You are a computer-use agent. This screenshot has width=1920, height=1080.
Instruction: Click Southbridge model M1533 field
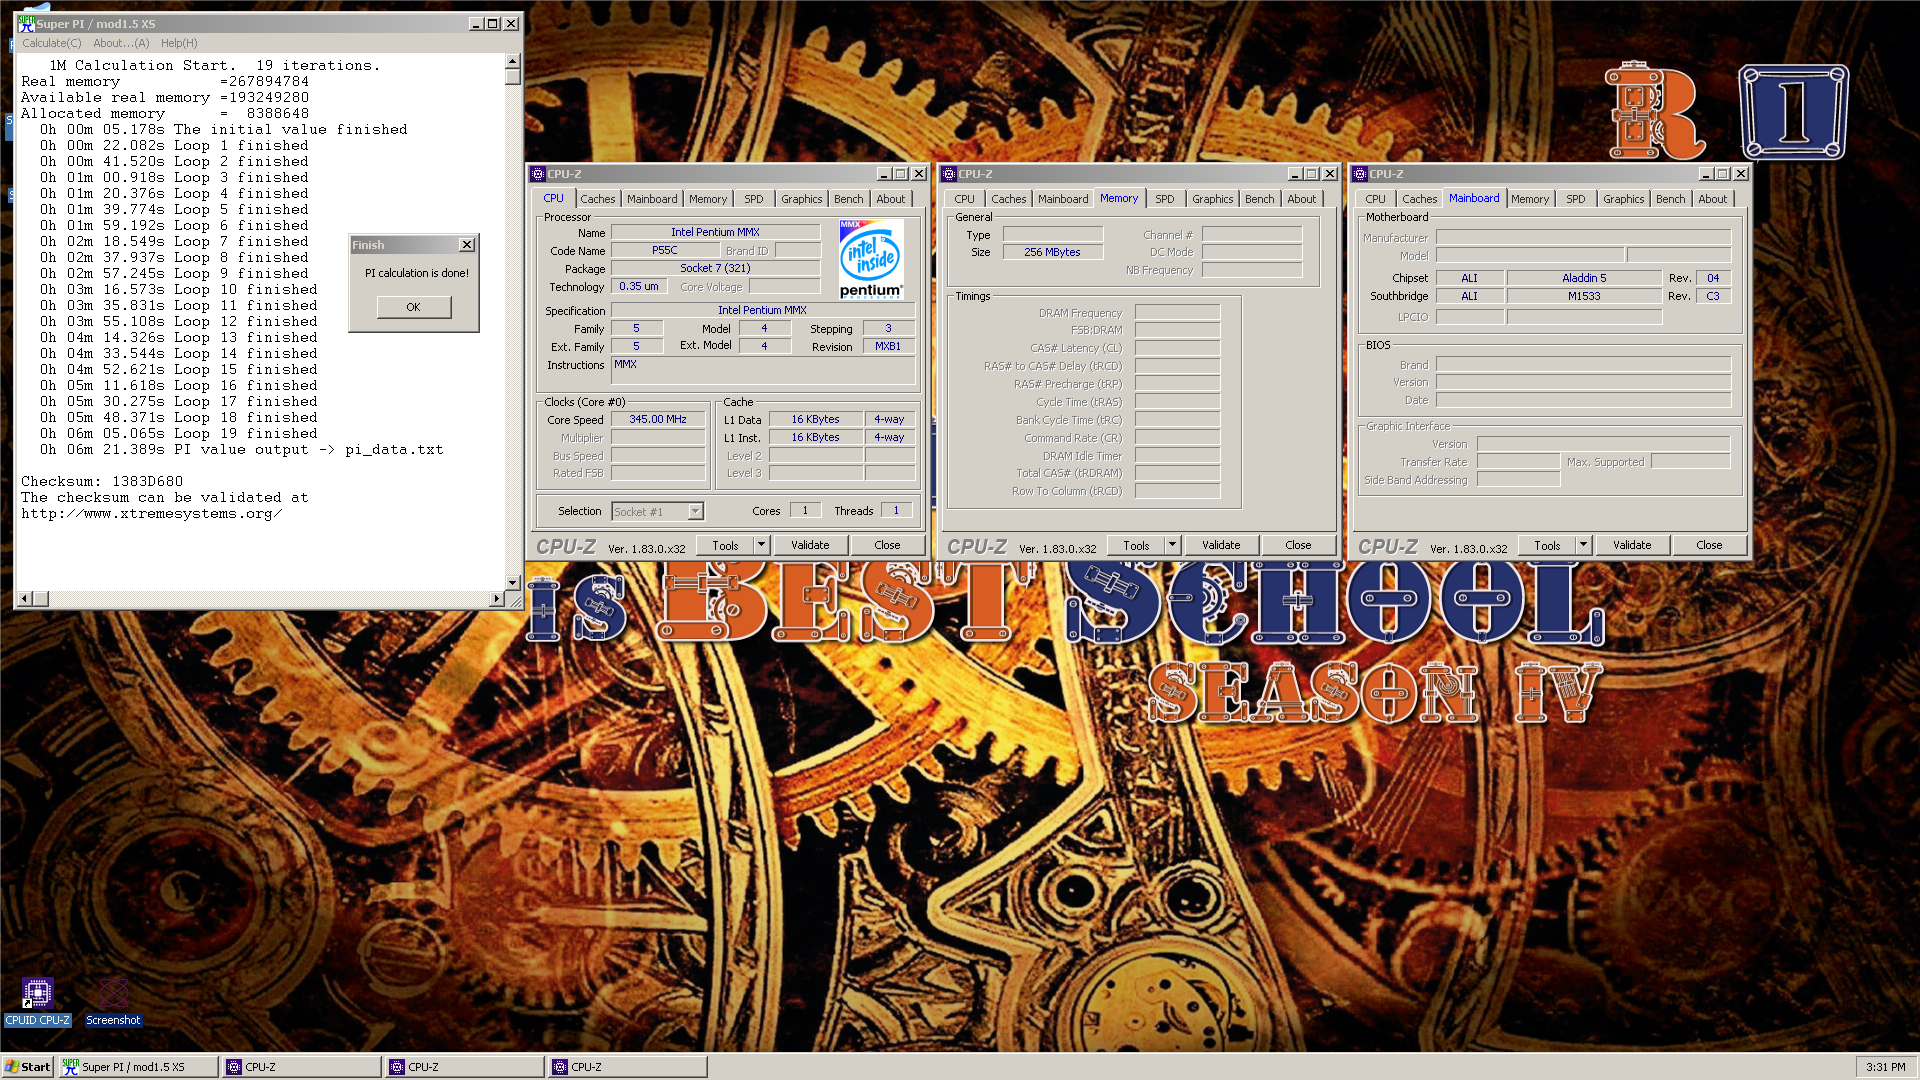(1584, 296)
